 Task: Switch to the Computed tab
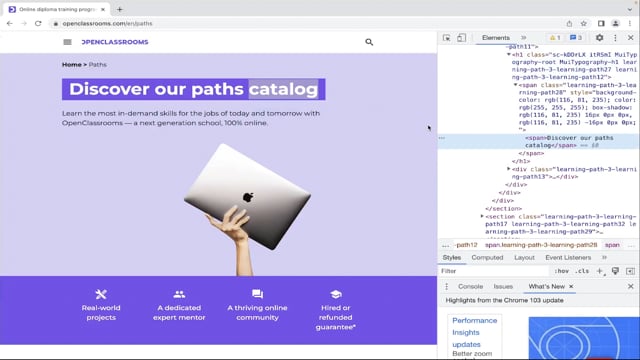click(x=487, y=258)
